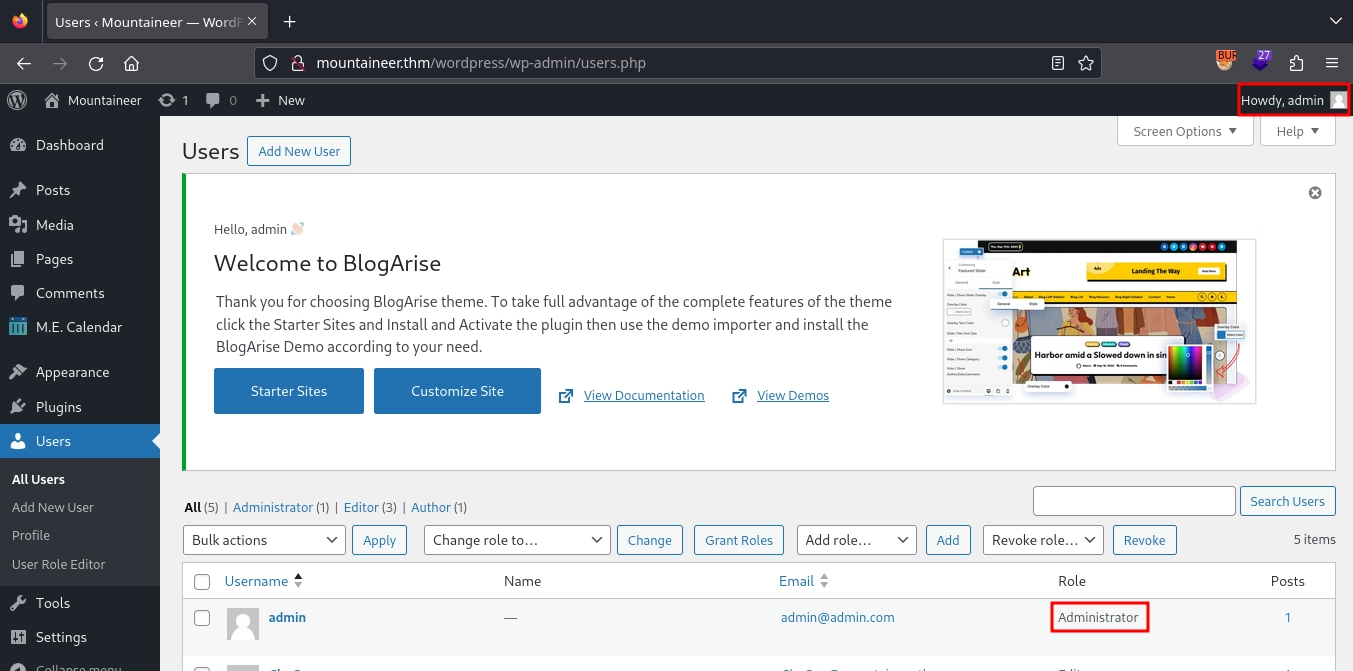Open the Firefox extensions puzzle icon
1353x671 pixels.
coord(1296,63)
